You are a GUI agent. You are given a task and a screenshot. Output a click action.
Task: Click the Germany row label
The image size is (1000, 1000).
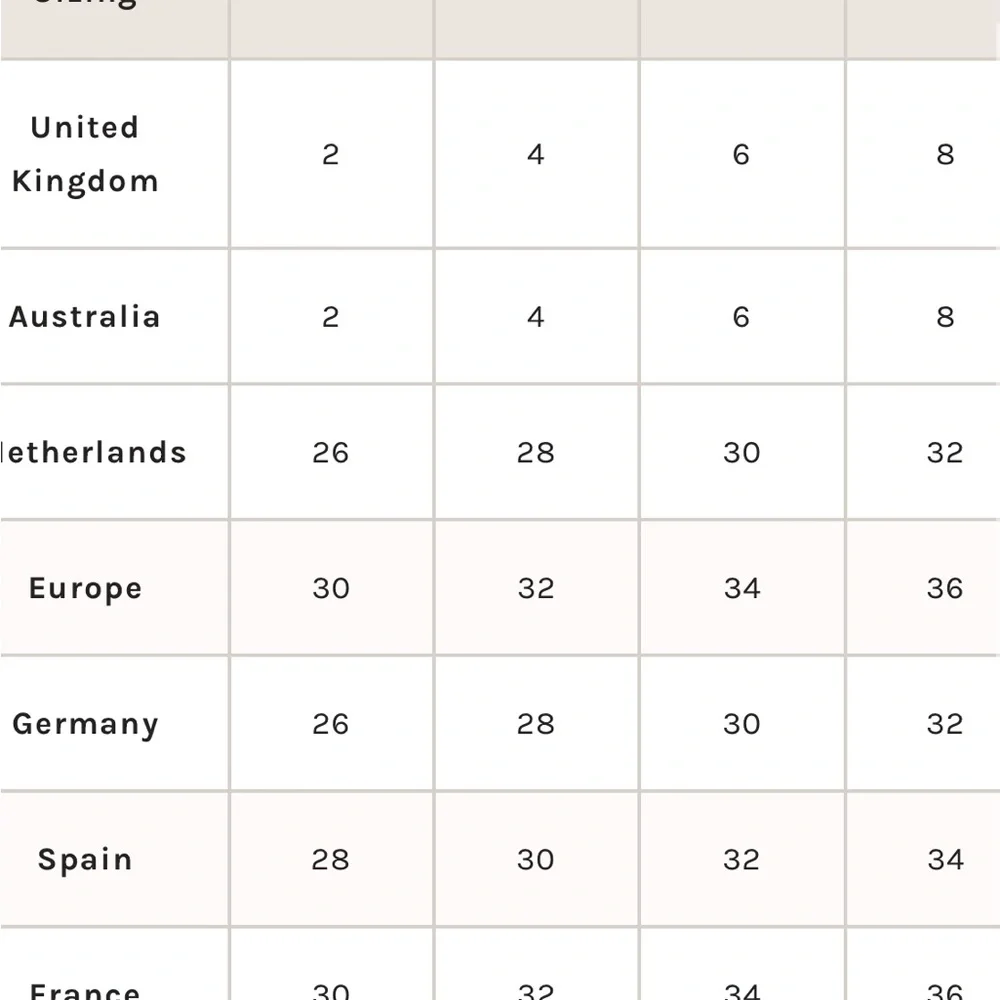85,724
